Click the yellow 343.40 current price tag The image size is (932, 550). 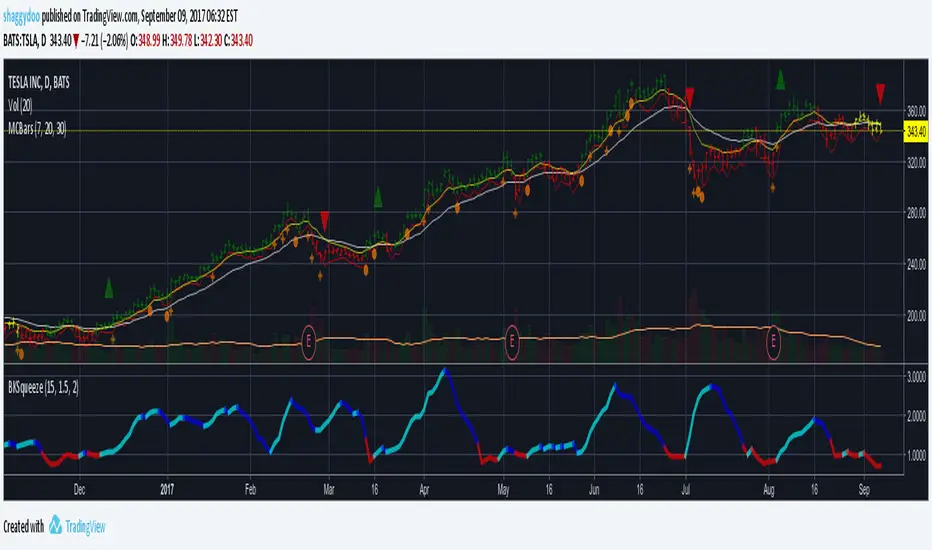(915, 131)
